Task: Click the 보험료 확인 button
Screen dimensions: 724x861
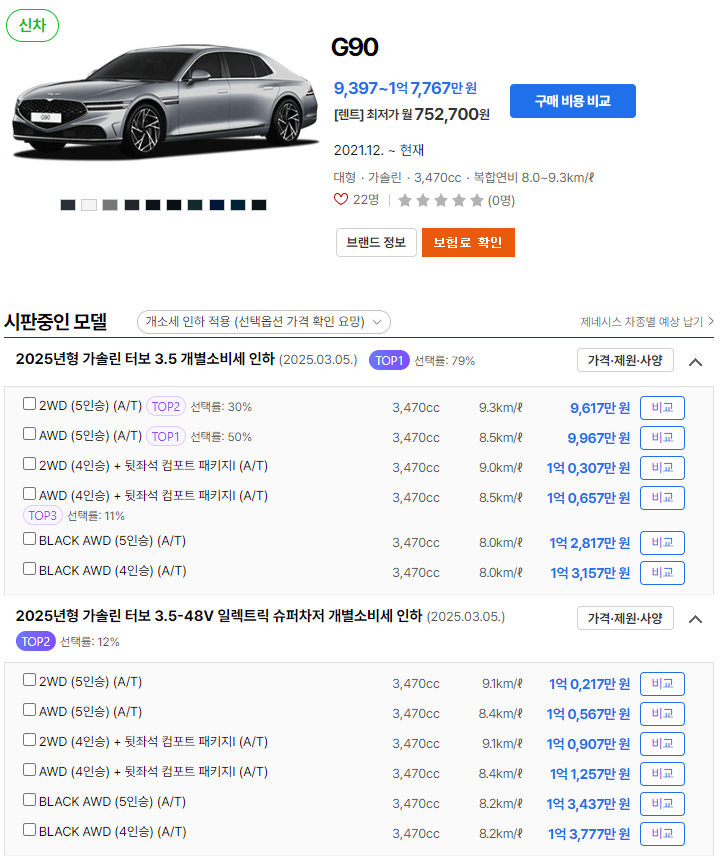Action: 468,242
